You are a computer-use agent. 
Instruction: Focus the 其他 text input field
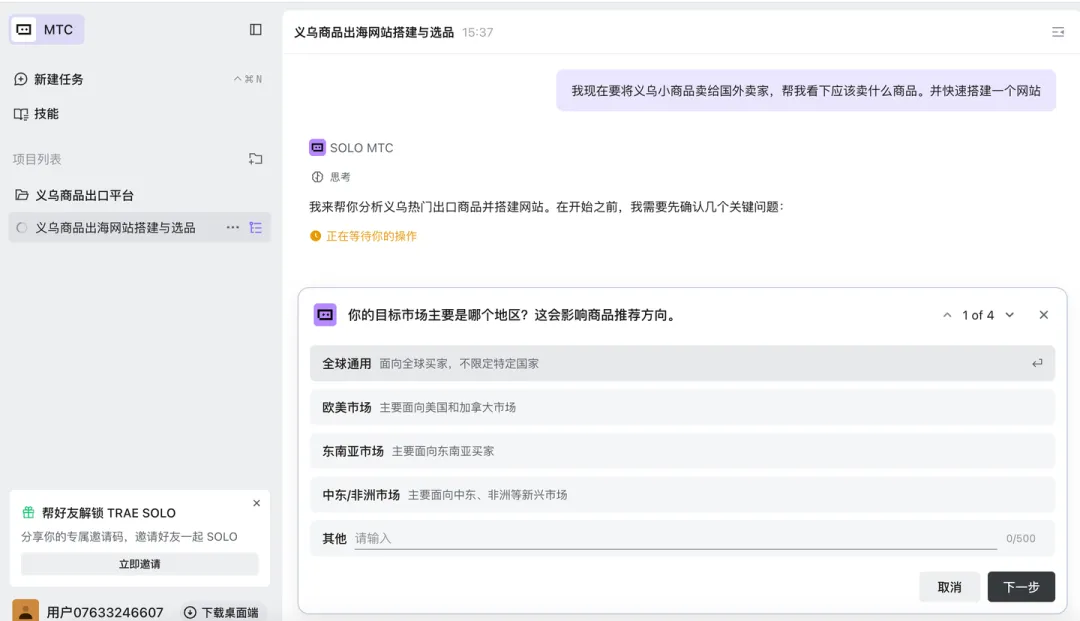(x=675, y=538)
